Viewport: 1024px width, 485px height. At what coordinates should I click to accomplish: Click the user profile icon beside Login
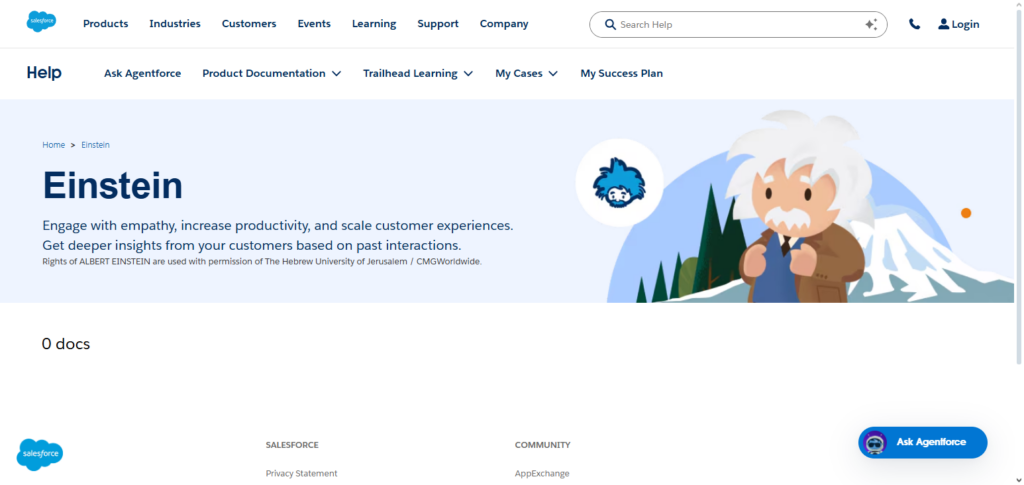pyautogui.click(x=944, y=24)
